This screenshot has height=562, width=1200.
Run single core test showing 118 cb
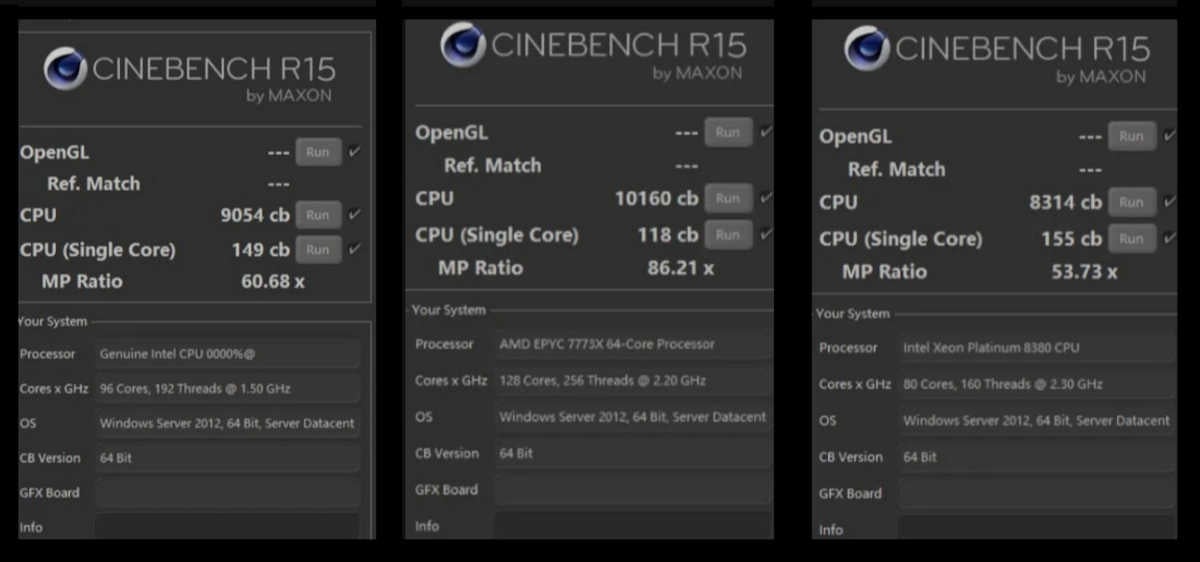[x=728, y=234]
